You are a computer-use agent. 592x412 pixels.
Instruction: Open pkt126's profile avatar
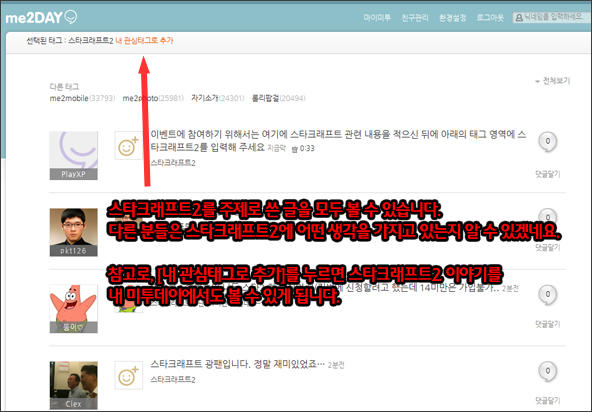[74, 232]
